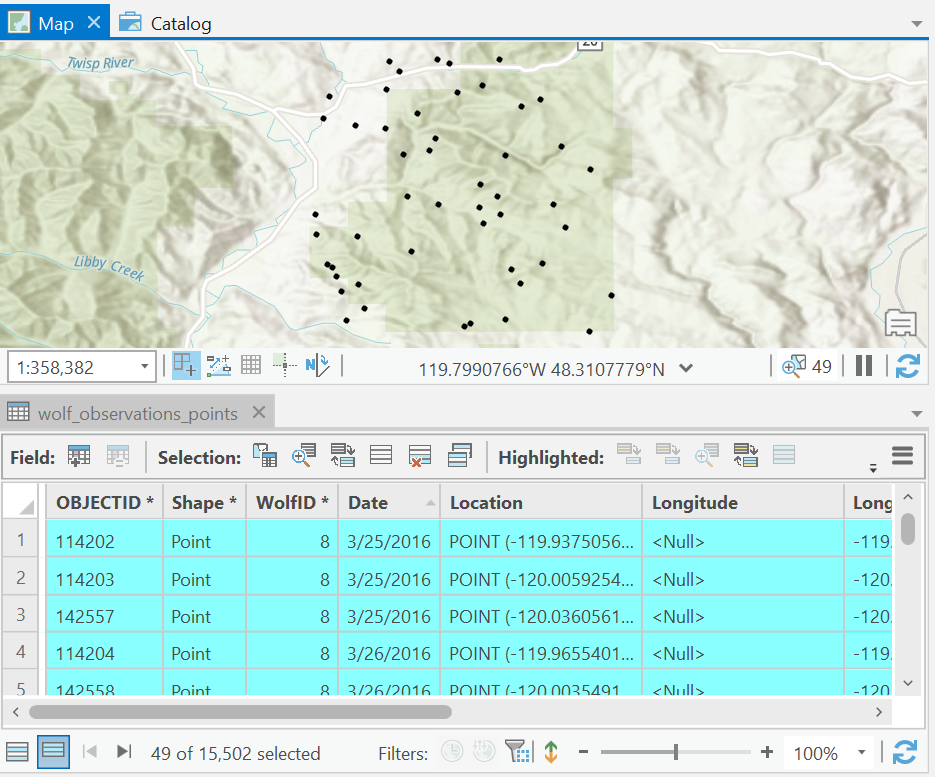Screen dimensions: 935x777
Task: Open the attribute table hamburger menu
Action: (902, 457)
